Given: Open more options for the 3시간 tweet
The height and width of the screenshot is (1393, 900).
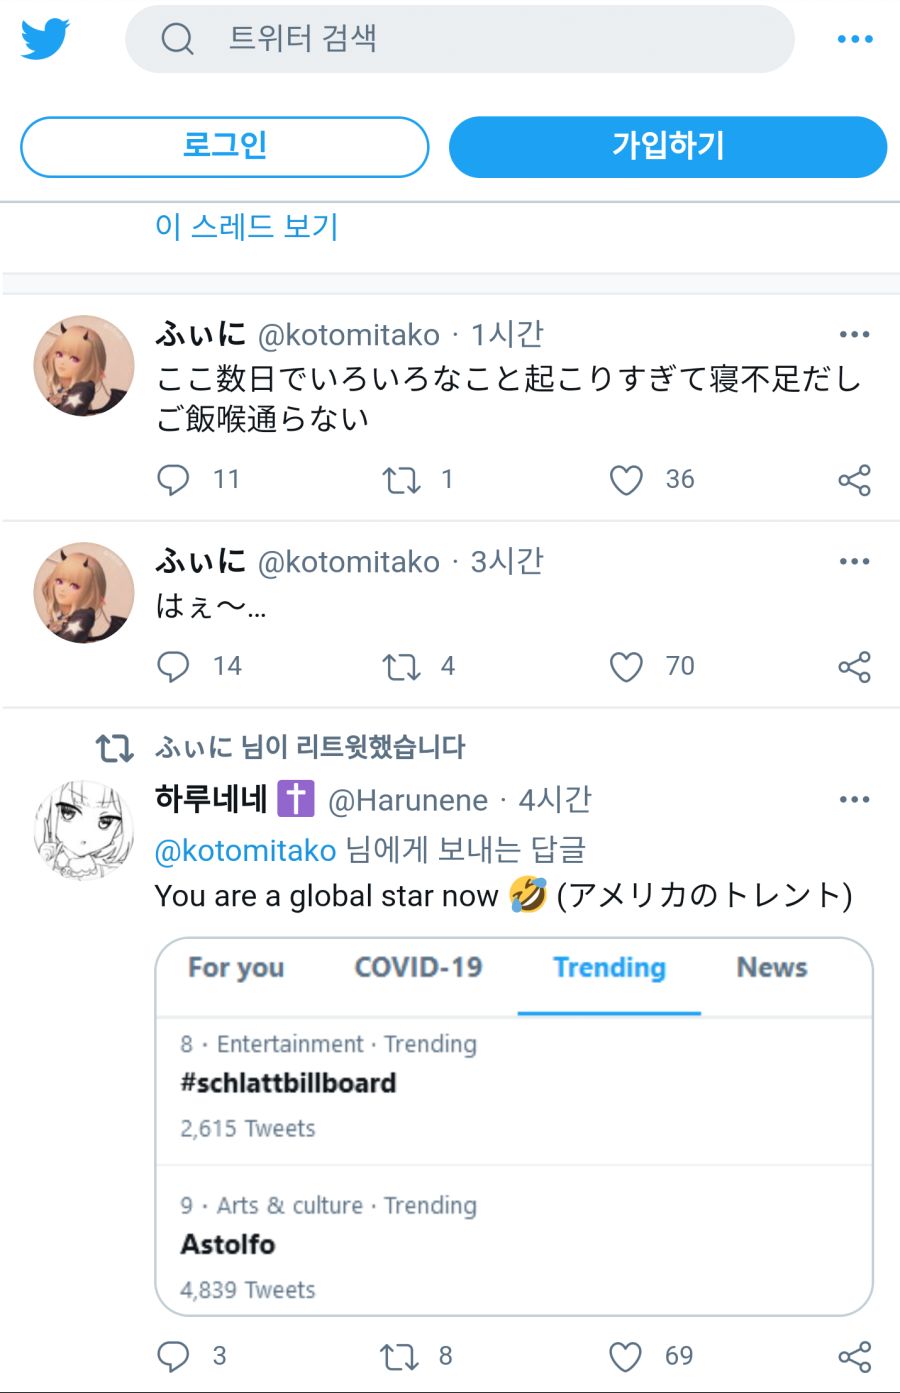Looking at the screenshot, I should [854, 561].
